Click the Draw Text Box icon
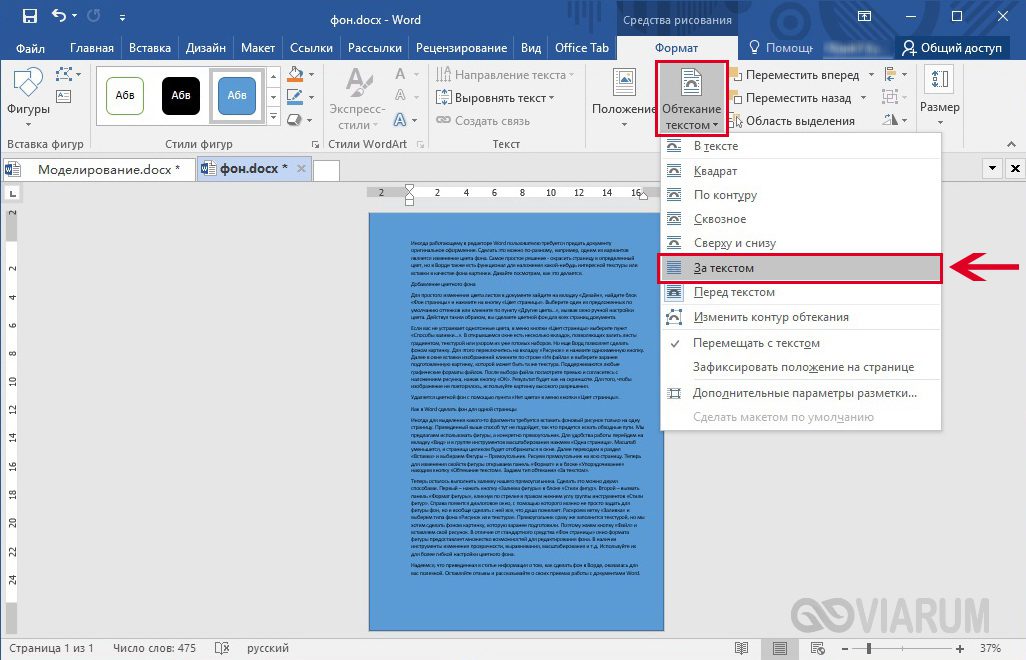 pos(63,97)
